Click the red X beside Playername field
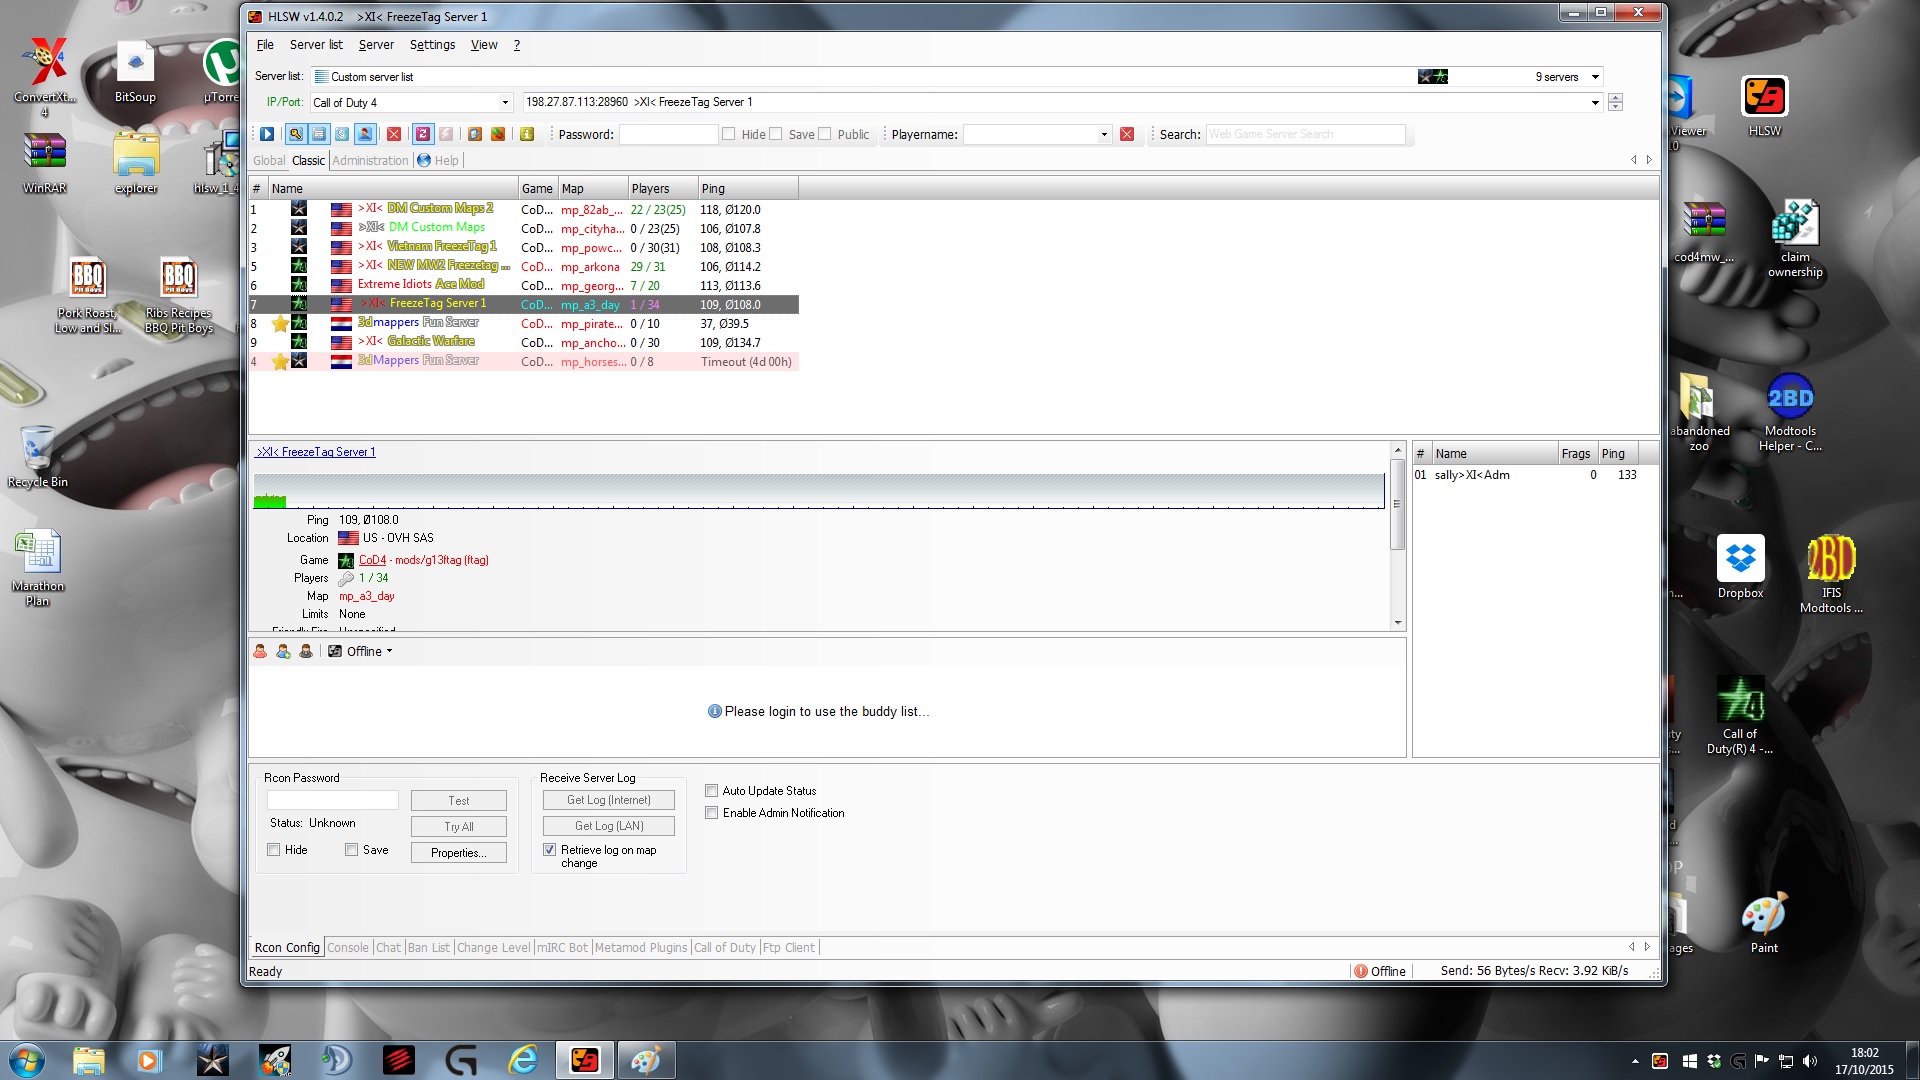Screen dimensions: 1920x1080 pos(1127,134)
